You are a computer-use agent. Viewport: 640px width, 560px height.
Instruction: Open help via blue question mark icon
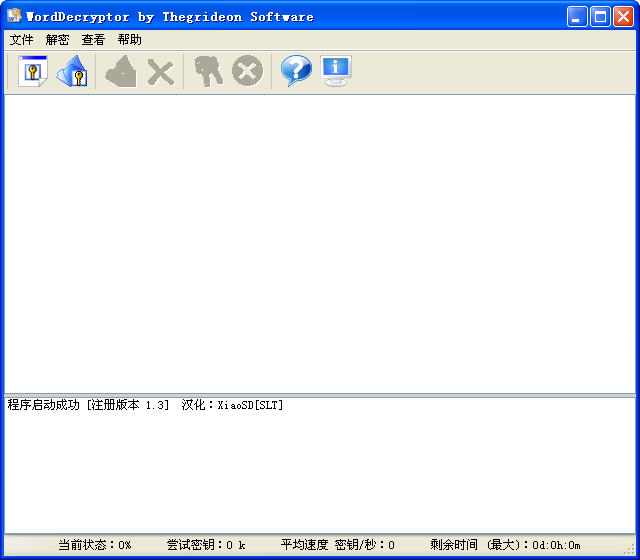point(296,71)
